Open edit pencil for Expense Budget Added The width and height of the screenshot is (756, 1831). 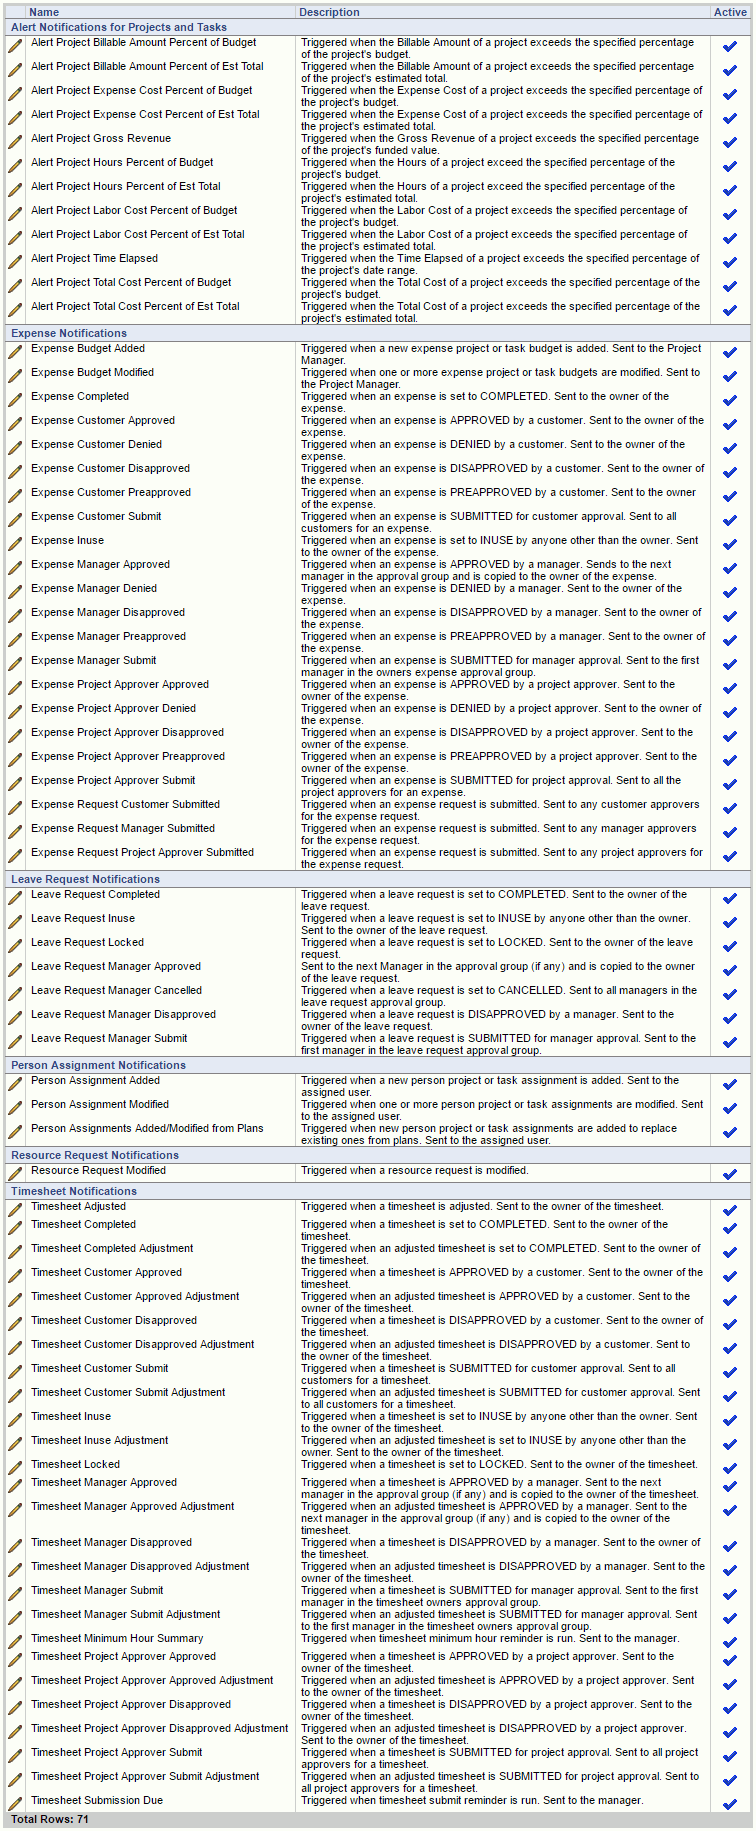point(15,352)
